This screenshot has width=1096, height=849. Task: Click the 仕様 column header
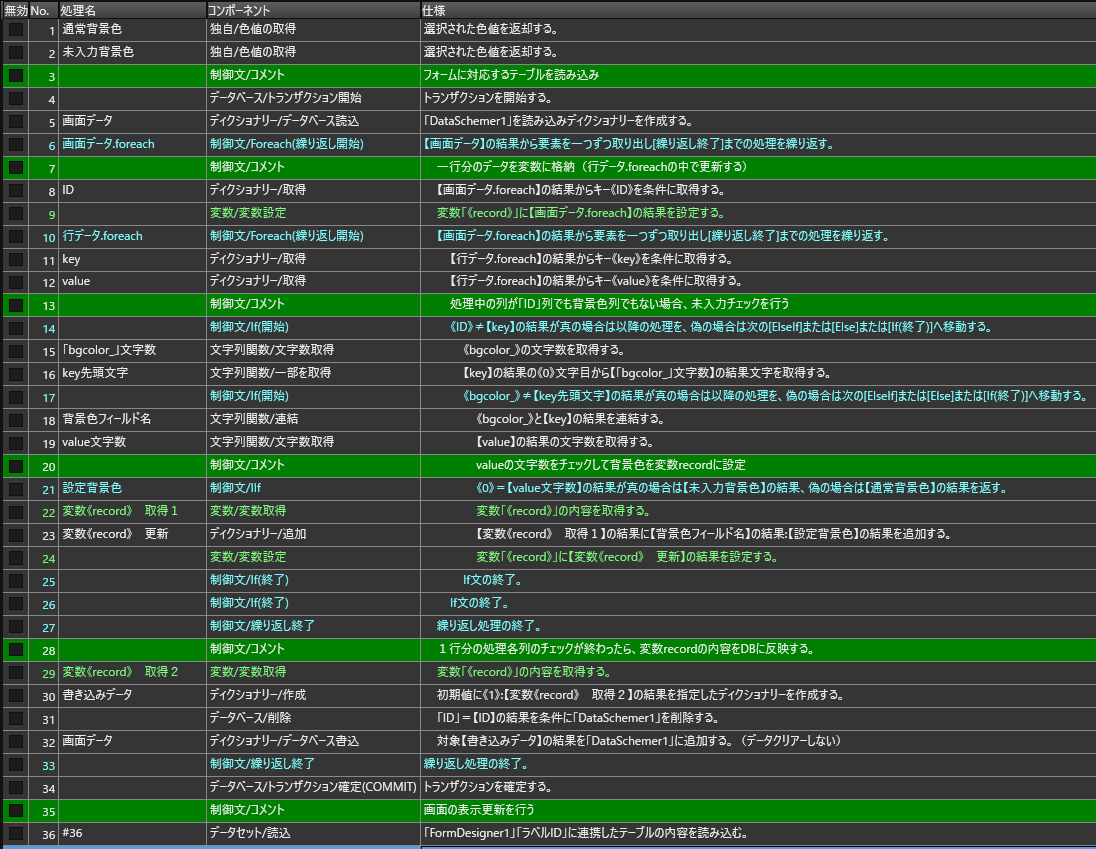tap(434, 9)
